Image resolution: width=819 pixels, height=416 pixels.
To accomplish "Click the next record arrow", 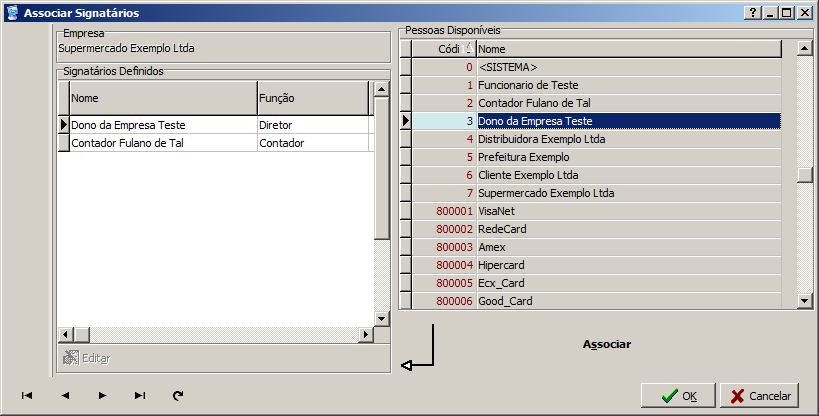I will (102, 396).
